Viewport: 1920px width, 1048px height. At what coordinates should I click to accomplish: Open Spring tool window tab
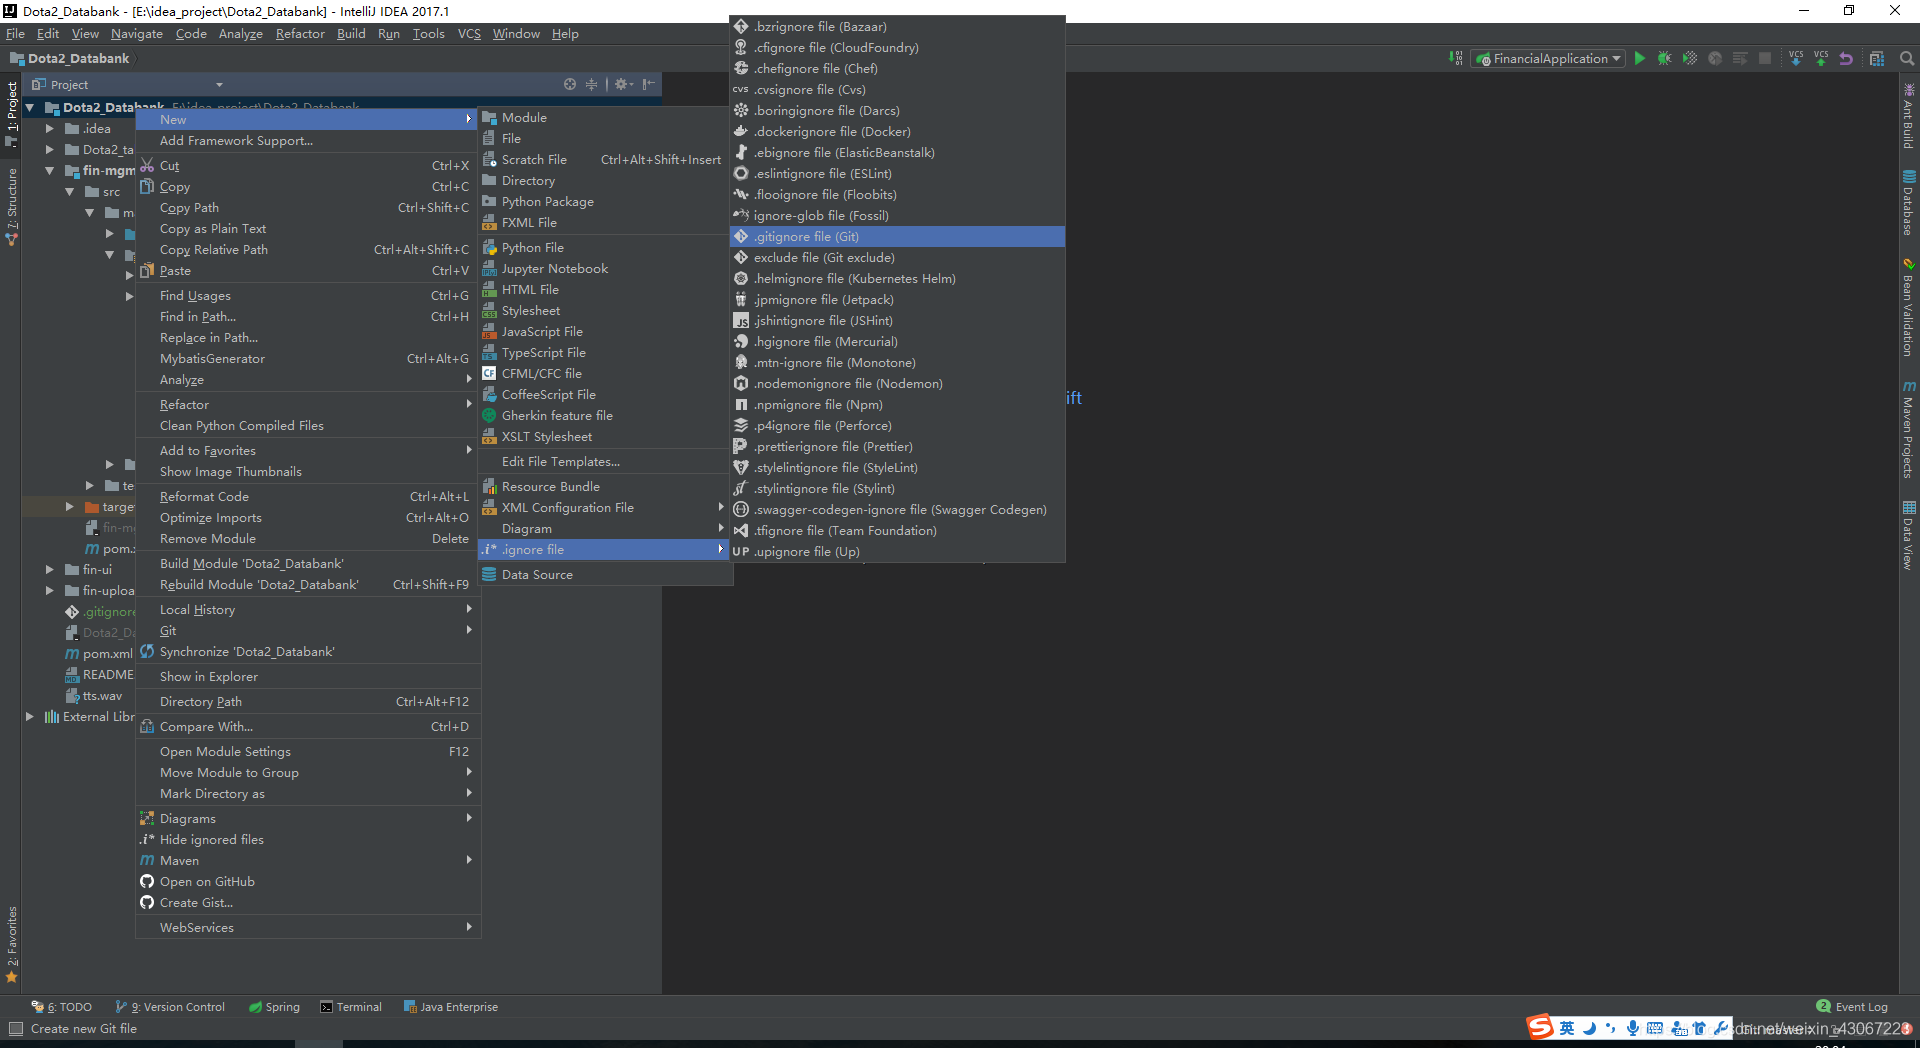[274, 1007]
